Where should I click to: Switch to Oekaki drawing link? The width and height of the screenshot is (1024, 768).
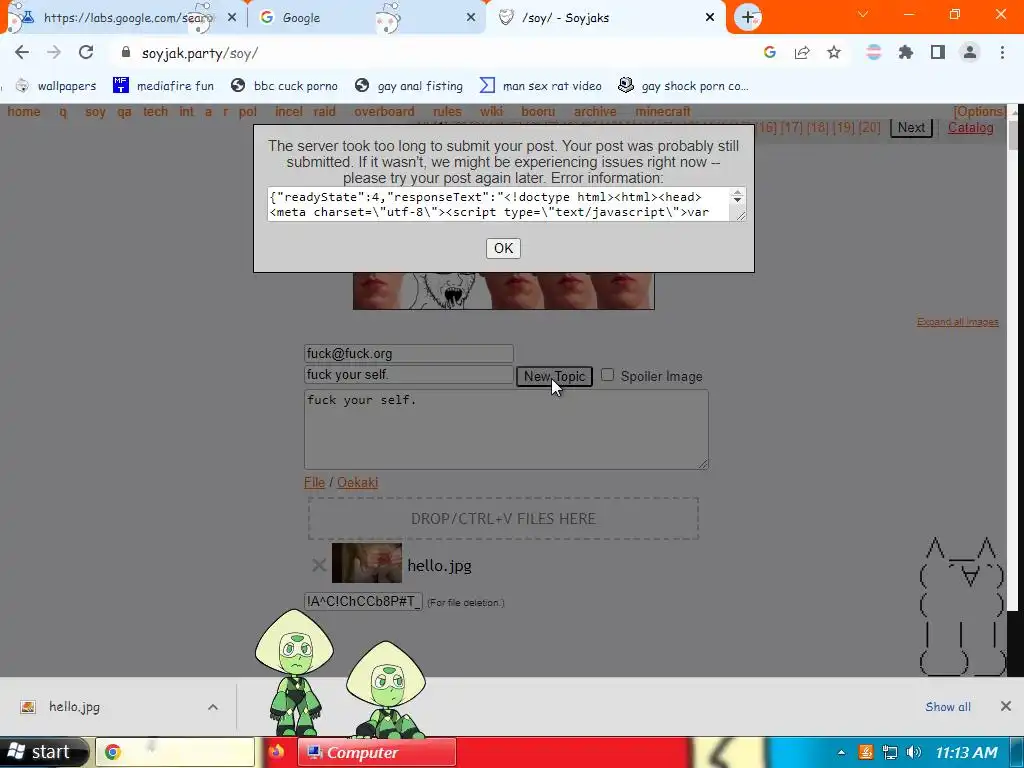click(357, 483)
